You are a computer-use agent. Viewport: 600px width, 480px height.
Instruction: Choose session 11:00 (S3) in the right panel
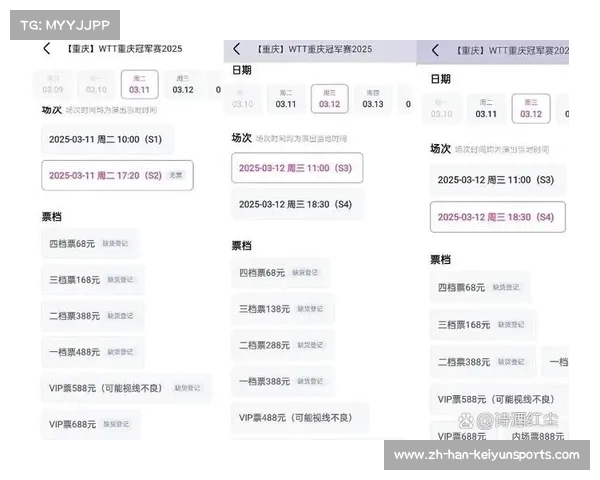497,180
